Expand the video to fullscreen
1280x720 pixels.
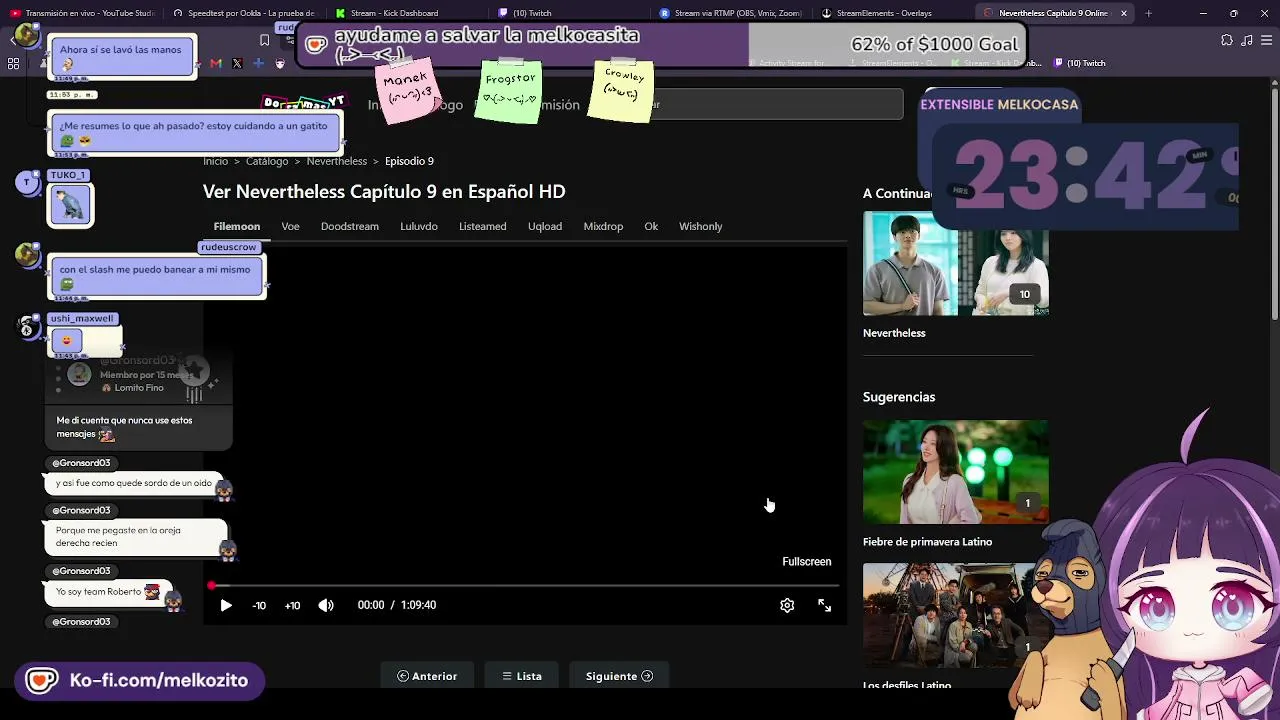(x=824, y=605)
